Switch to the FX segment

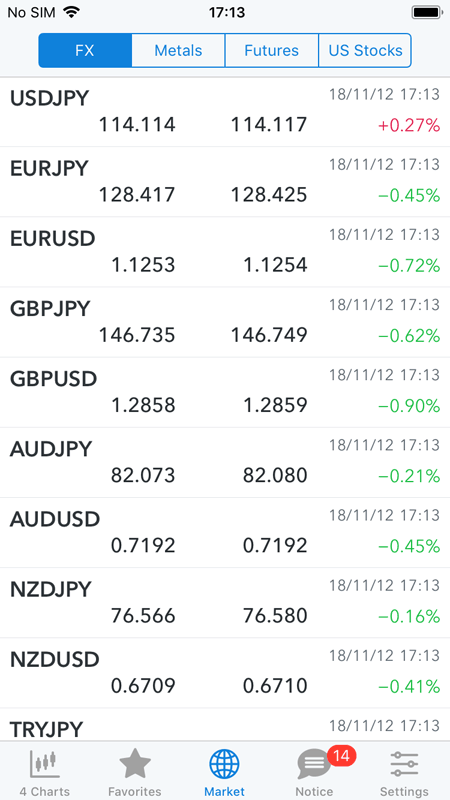point(85,51)
